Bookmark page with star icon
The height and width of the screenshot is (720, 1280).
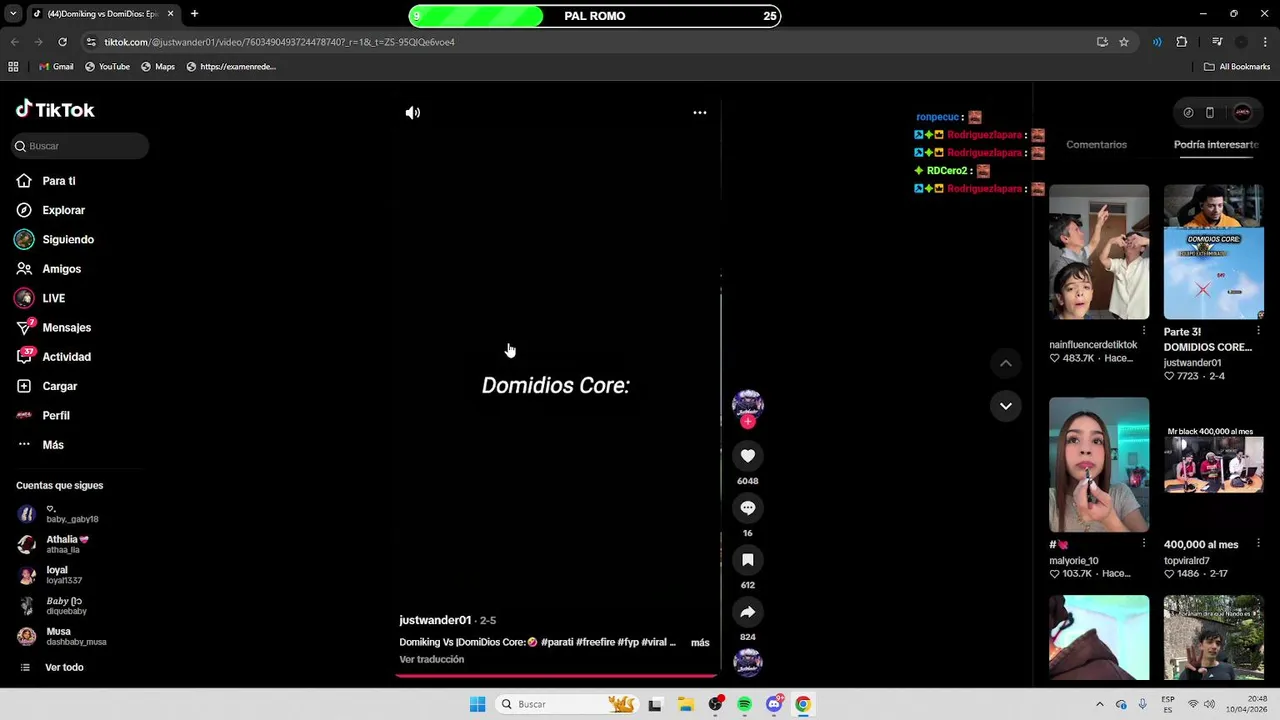click(x=1124, y=42)
